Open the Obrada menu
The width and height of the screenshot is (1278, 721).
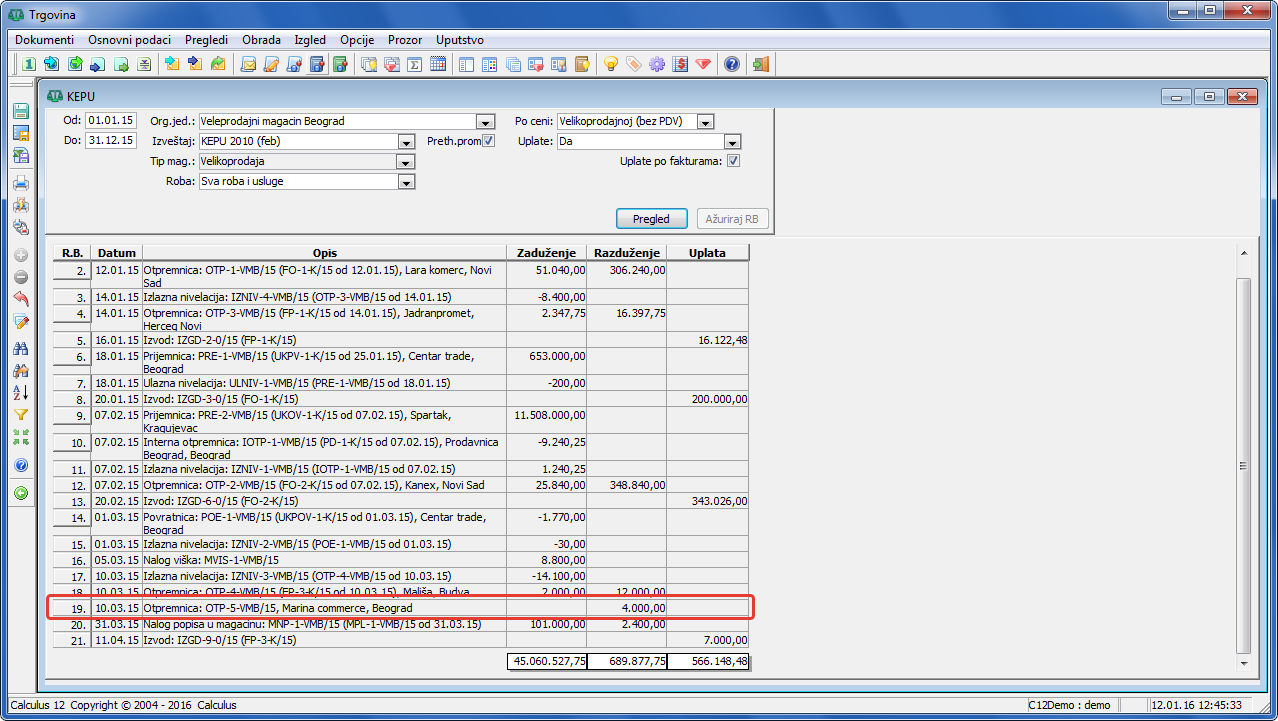261,40
